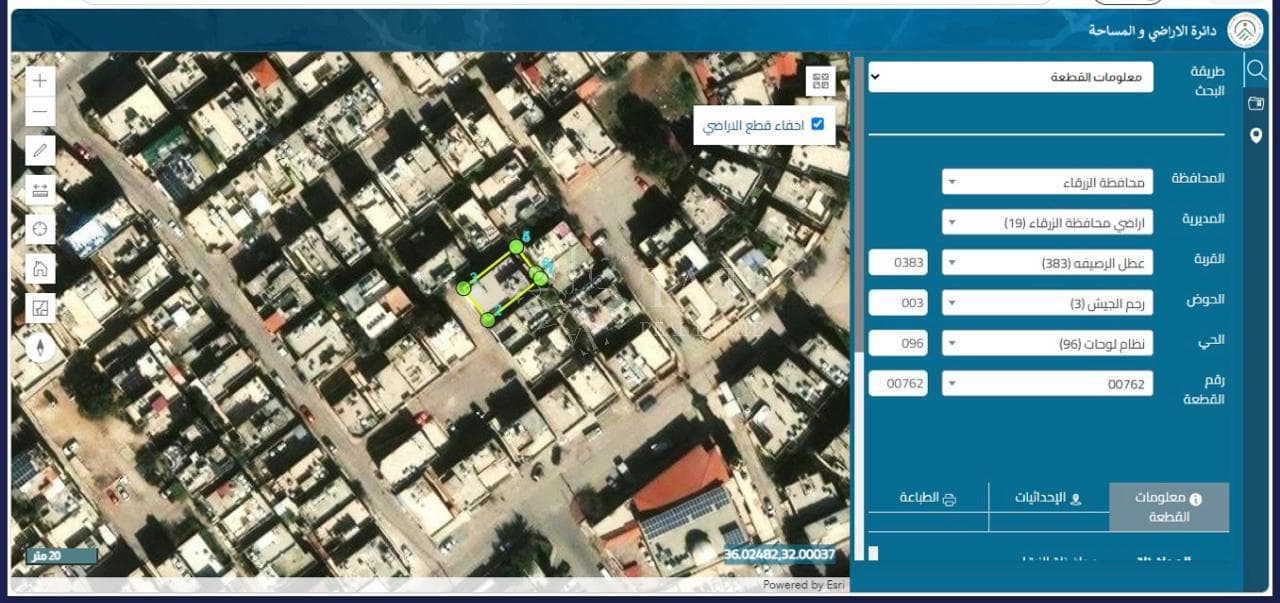Click the دائرة الاراضي و المساحة title
1280x603 pixels.
[x=1152, y=31]
